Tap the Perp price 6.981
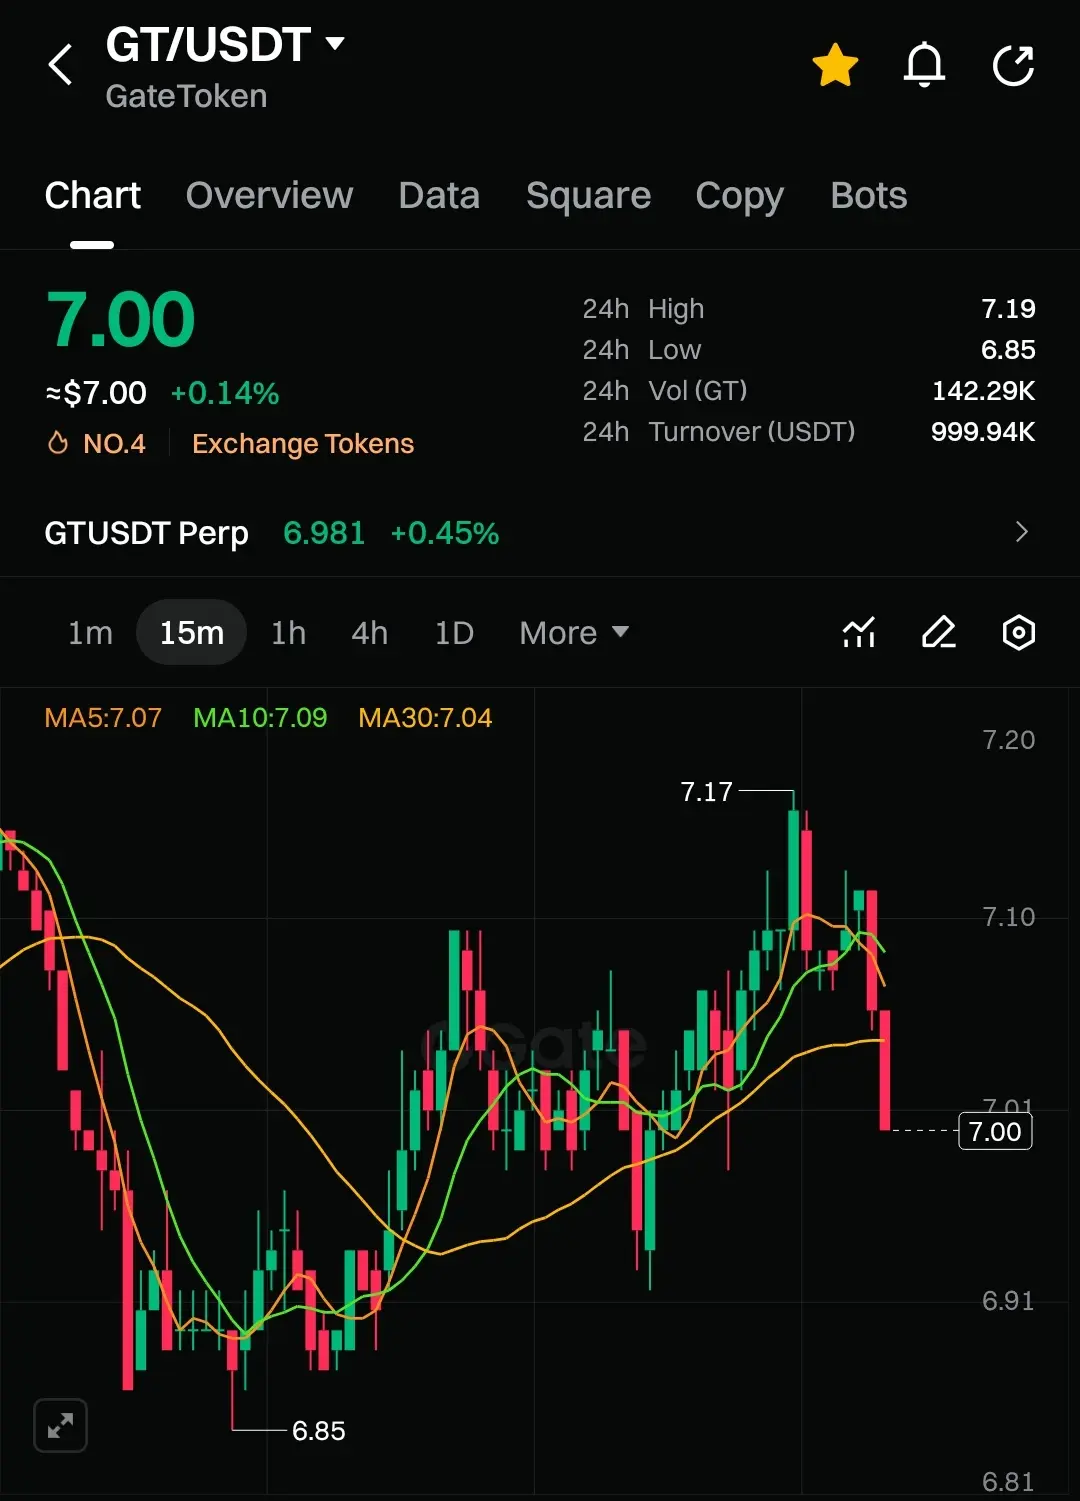This screenshot has width=1080, height=1501. (x=324, y=533)
